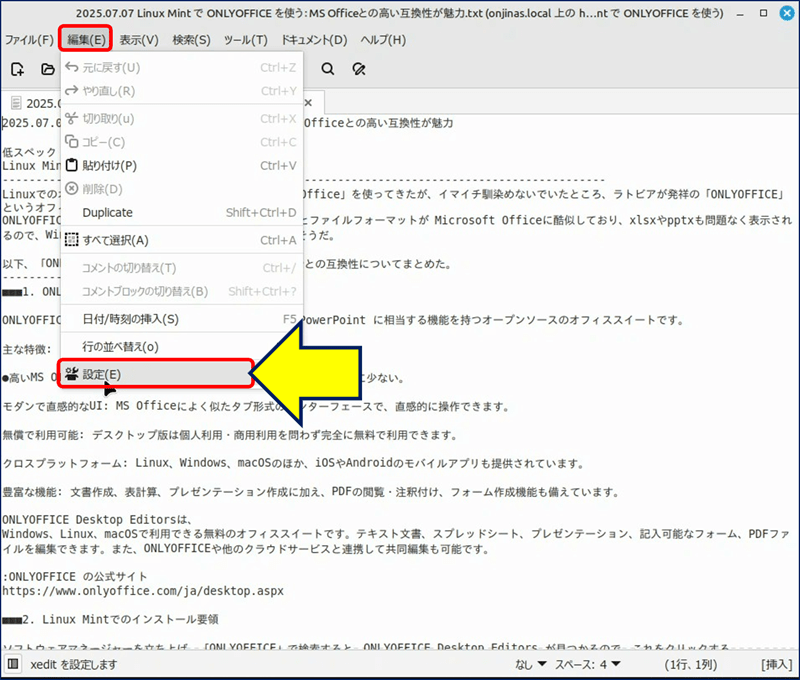Select コメントブロックの切り替え(B) menu entry
800x680 pixels.
pyautogui.click(x=182, y=291)
